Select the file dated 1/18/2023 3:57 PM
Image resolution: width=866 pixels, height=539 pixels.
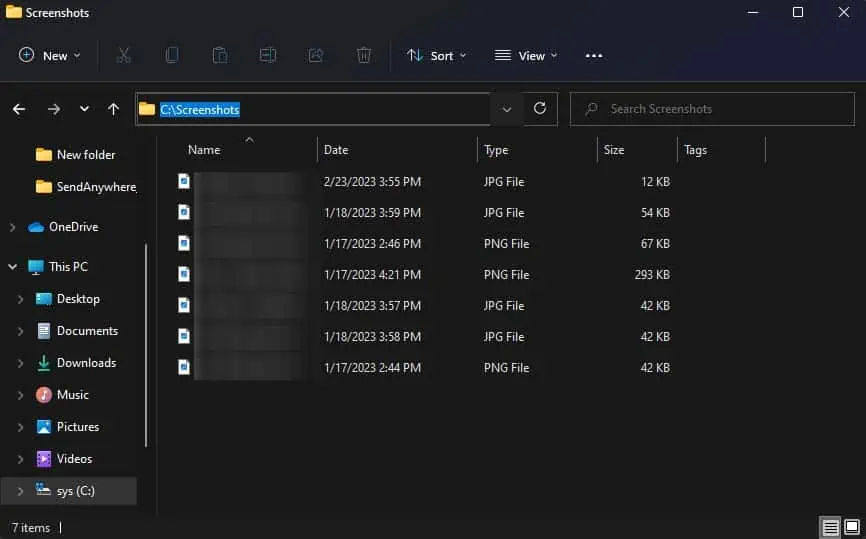click(424, 305)
